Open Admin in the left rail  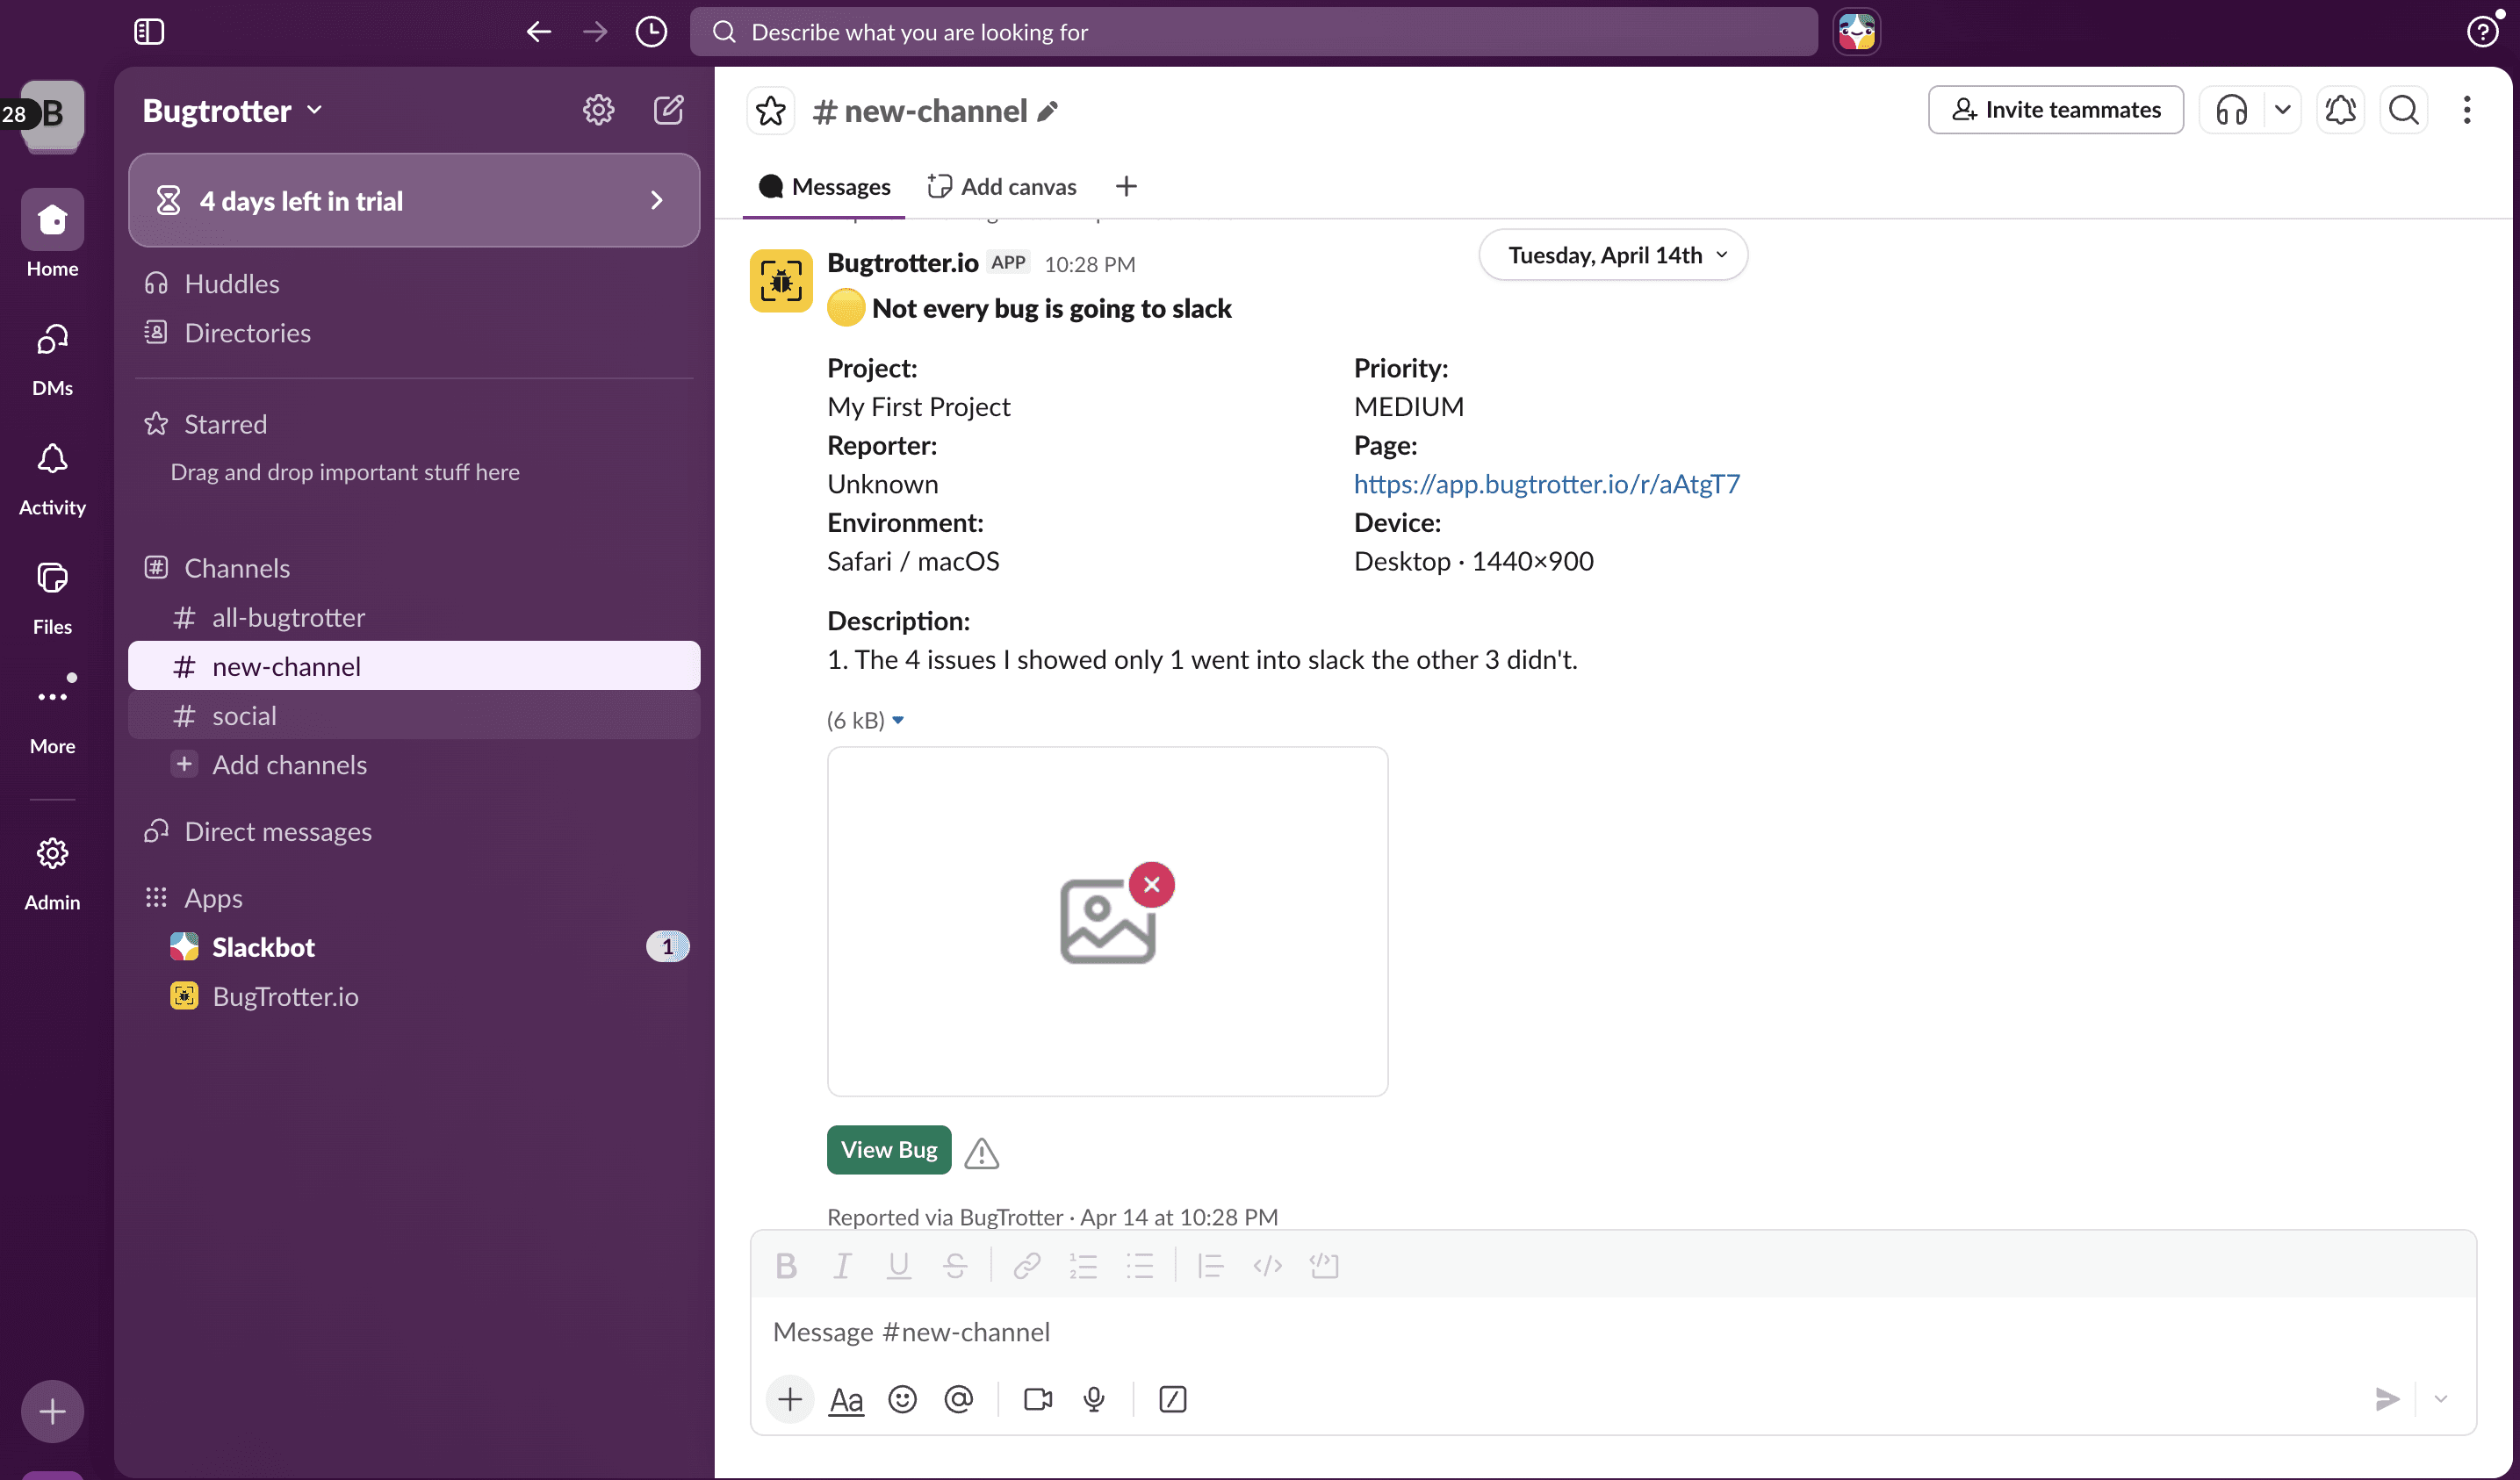point(52,875)
